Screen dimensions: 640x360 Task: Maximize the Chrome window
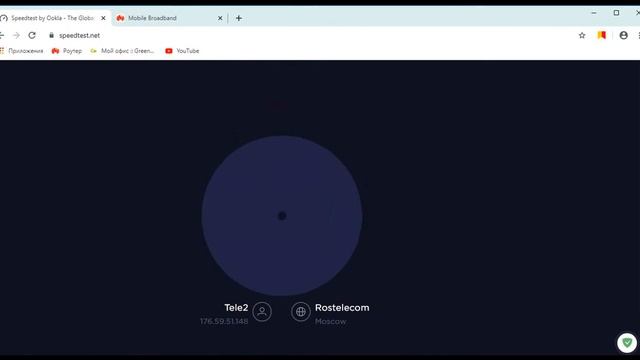click(616, 13)
